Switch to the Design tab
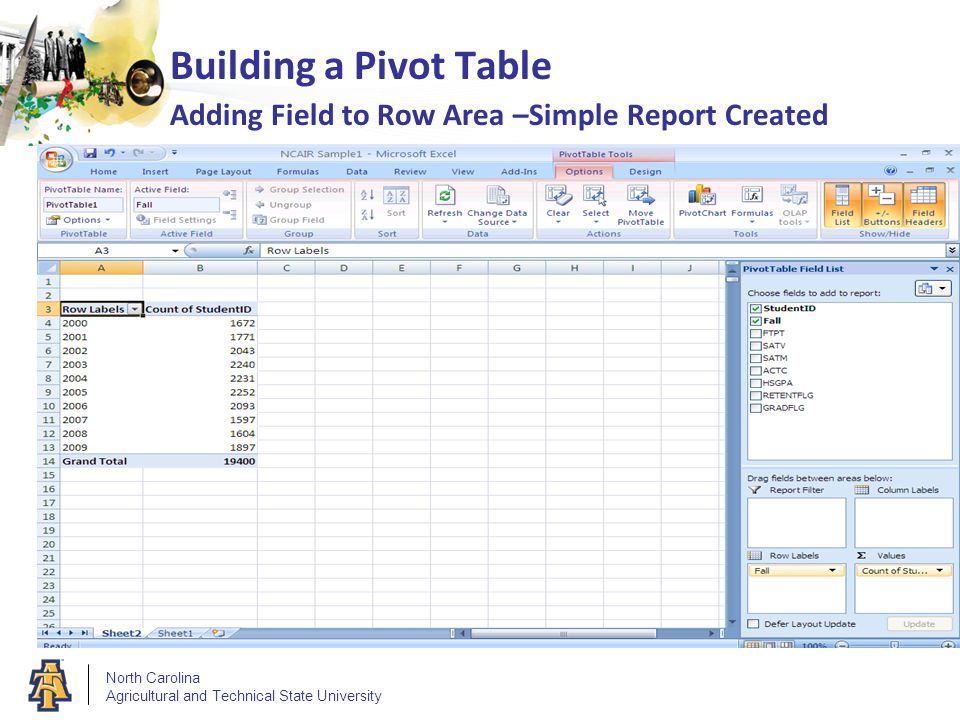The image size is (960, 720). coord(645,172)
